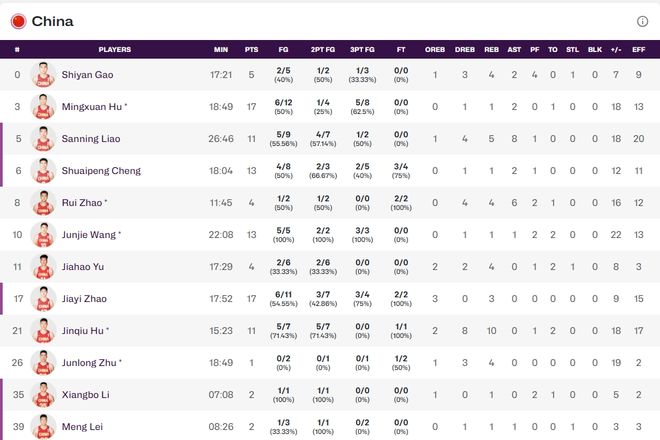This screenshot has height=440, width=660.
Task: Click the info icon beside China header
Action: pyautogui.click(x=642, y=21)
